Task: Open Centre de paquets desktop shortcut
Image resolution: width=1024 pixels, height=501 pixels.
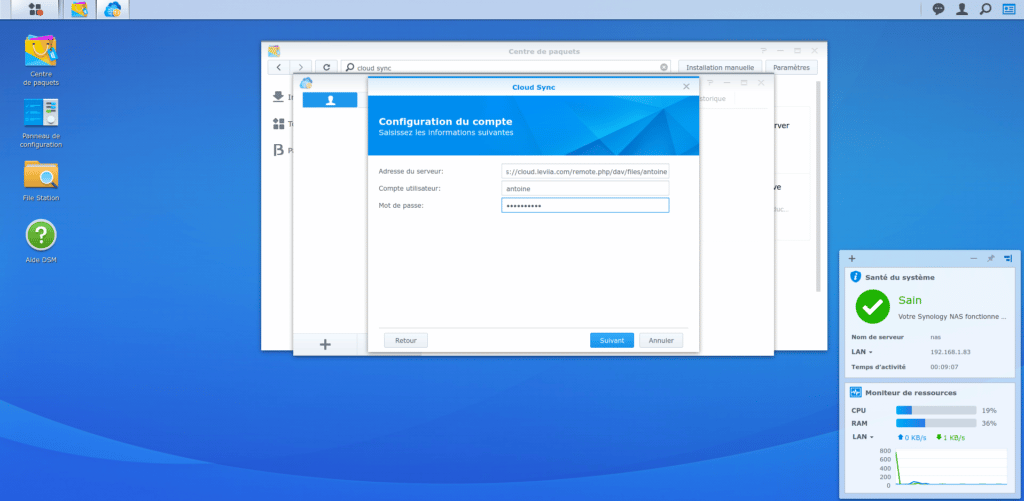Action: pyautogui.click(x=40, y=60)
